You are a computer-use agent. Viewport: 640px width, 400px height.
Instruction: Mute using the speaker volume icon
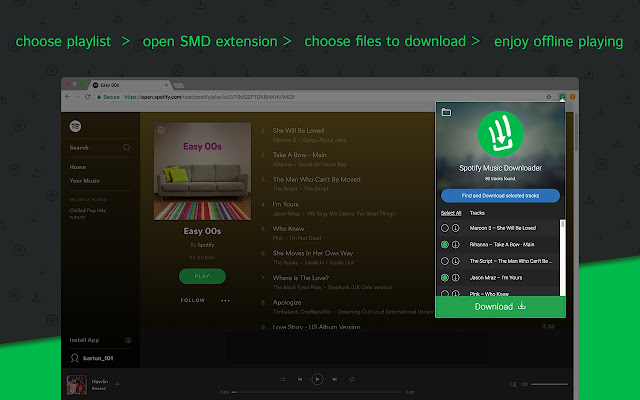524,384
